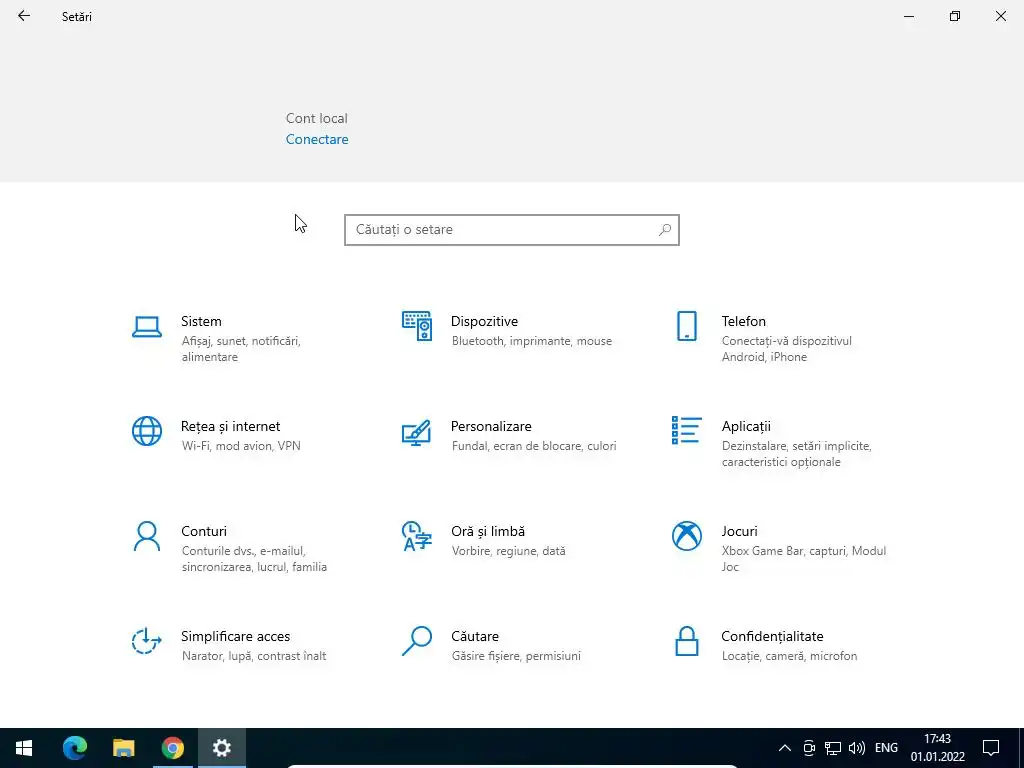Viewport: 1024px width, 768px height.
Task: Open the Telefon phone icon
Action: (686, 326)
